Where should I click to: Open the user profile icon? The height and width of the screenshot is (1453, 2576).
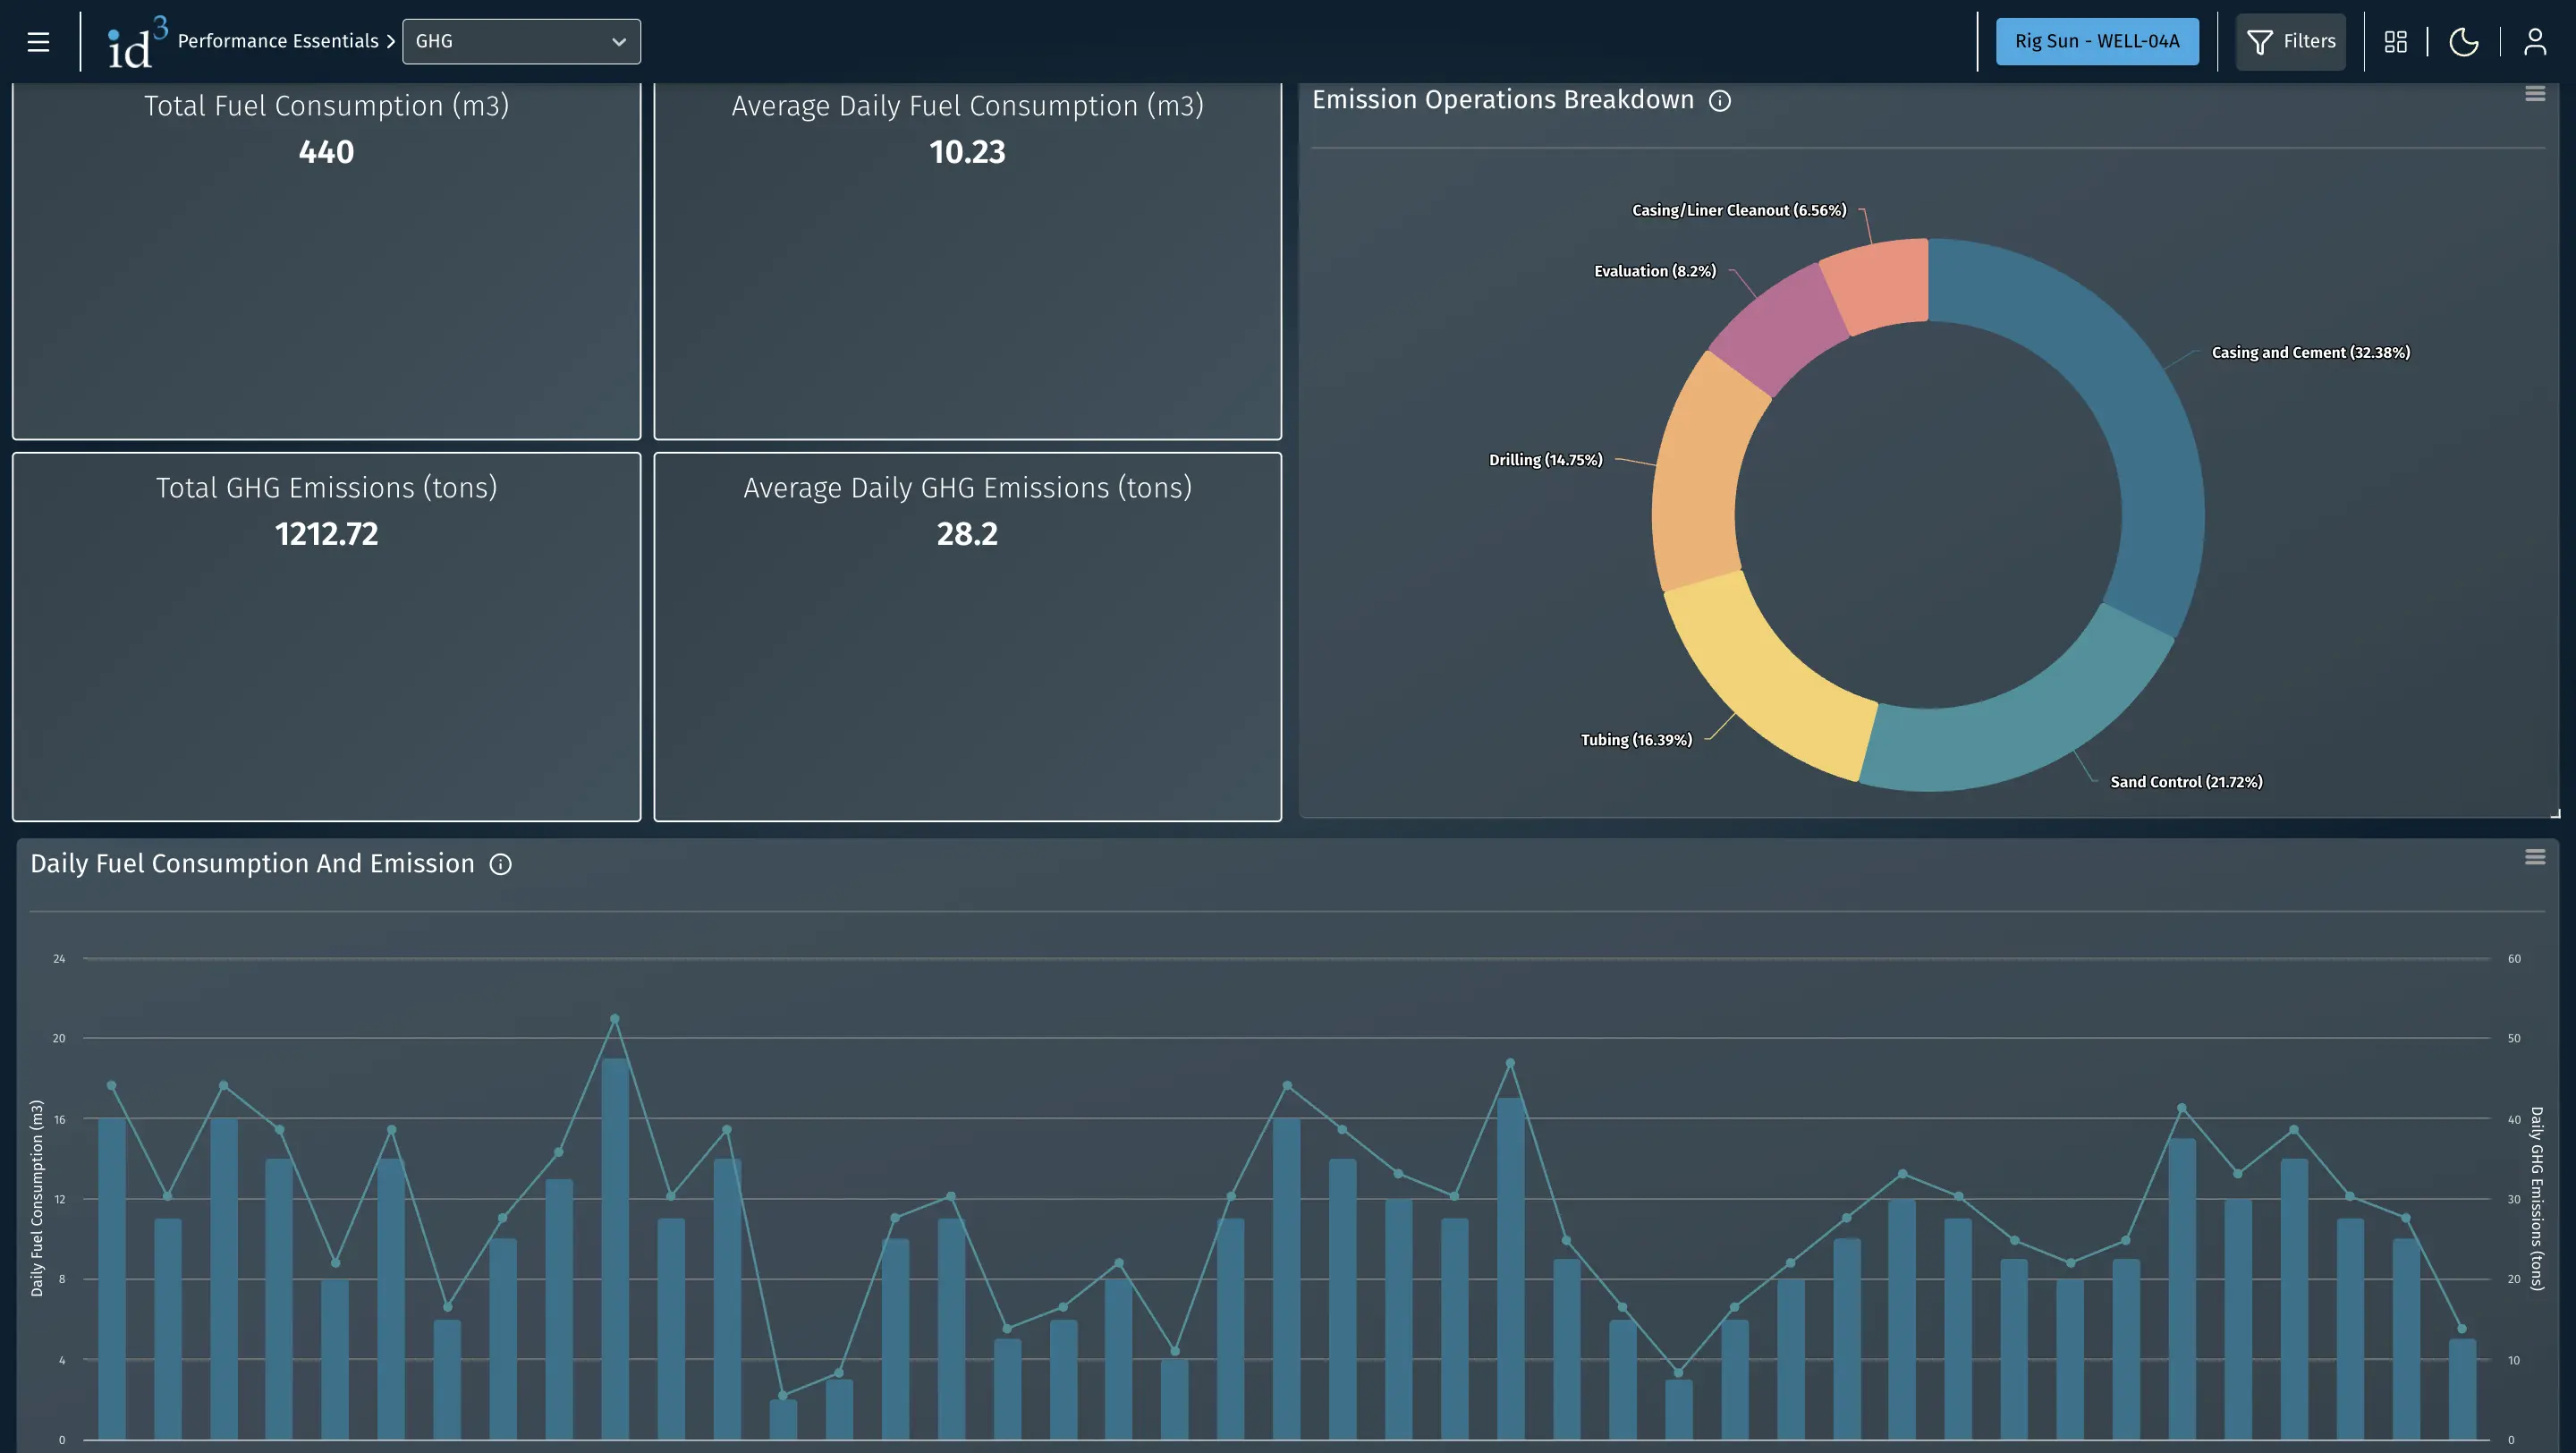coord(2537,41)
